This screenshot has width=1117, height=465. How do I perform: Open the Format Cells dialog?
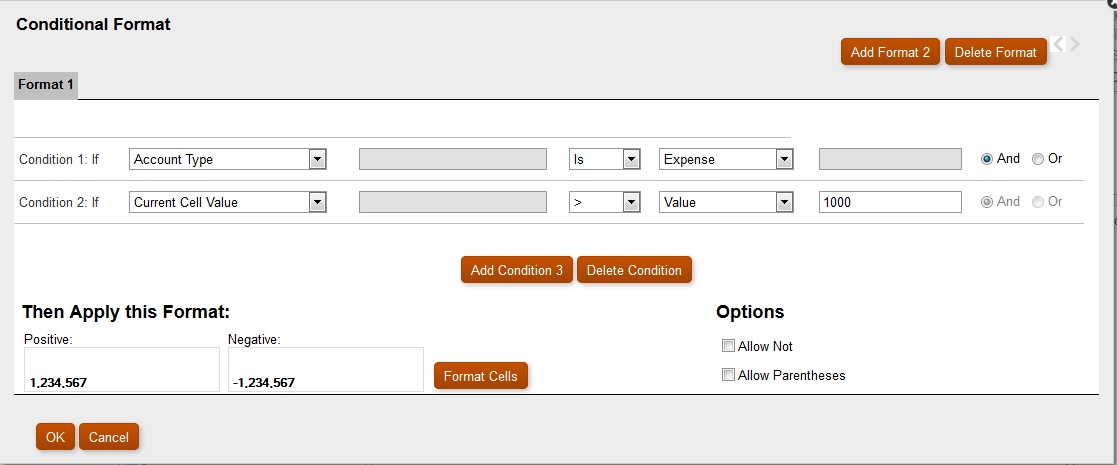480,376
